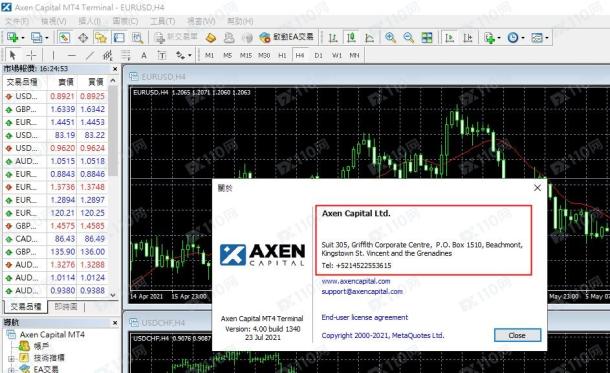Screen dimensions: 610x373
Task: Open the View (V) menu
Action: (54, 21)
